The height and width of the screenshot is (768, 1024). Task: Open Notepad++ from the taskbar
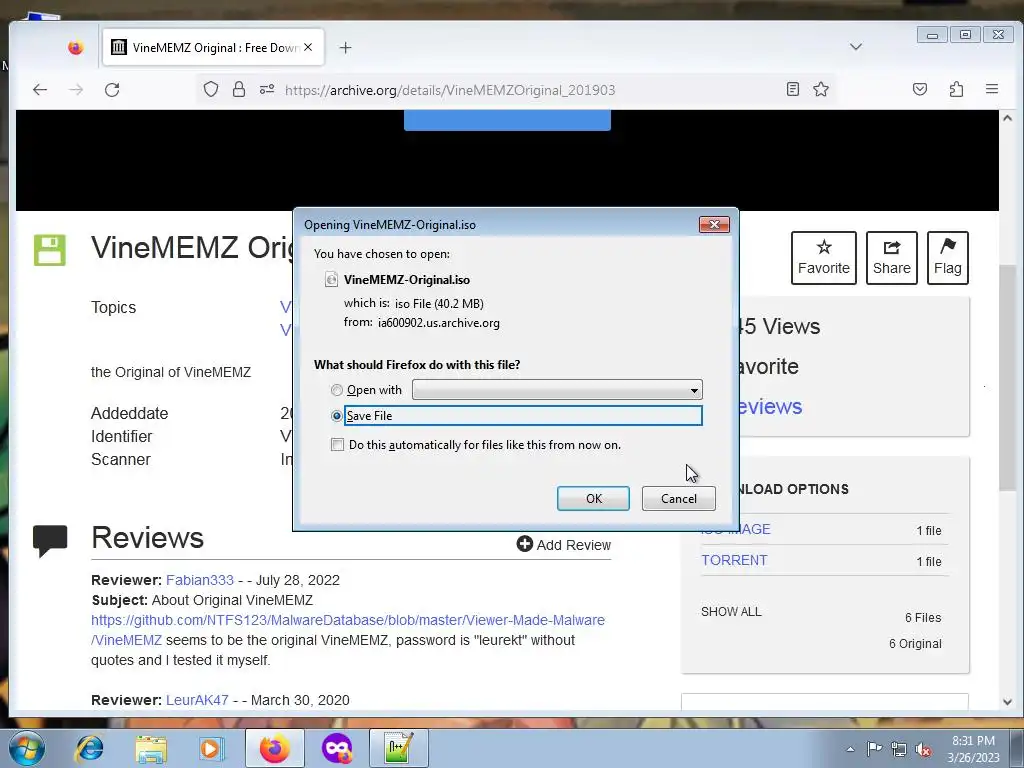tap(399, 748)
